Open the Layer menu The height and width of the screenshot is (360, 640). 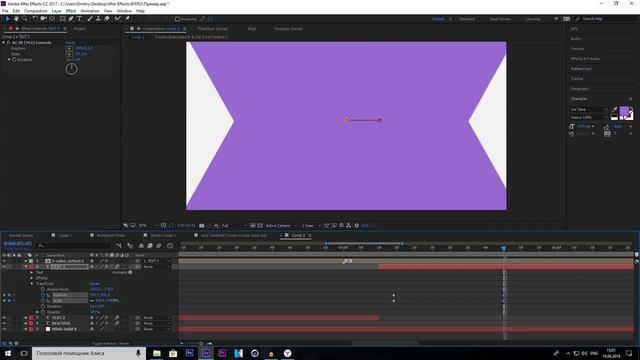coord(57,11)
